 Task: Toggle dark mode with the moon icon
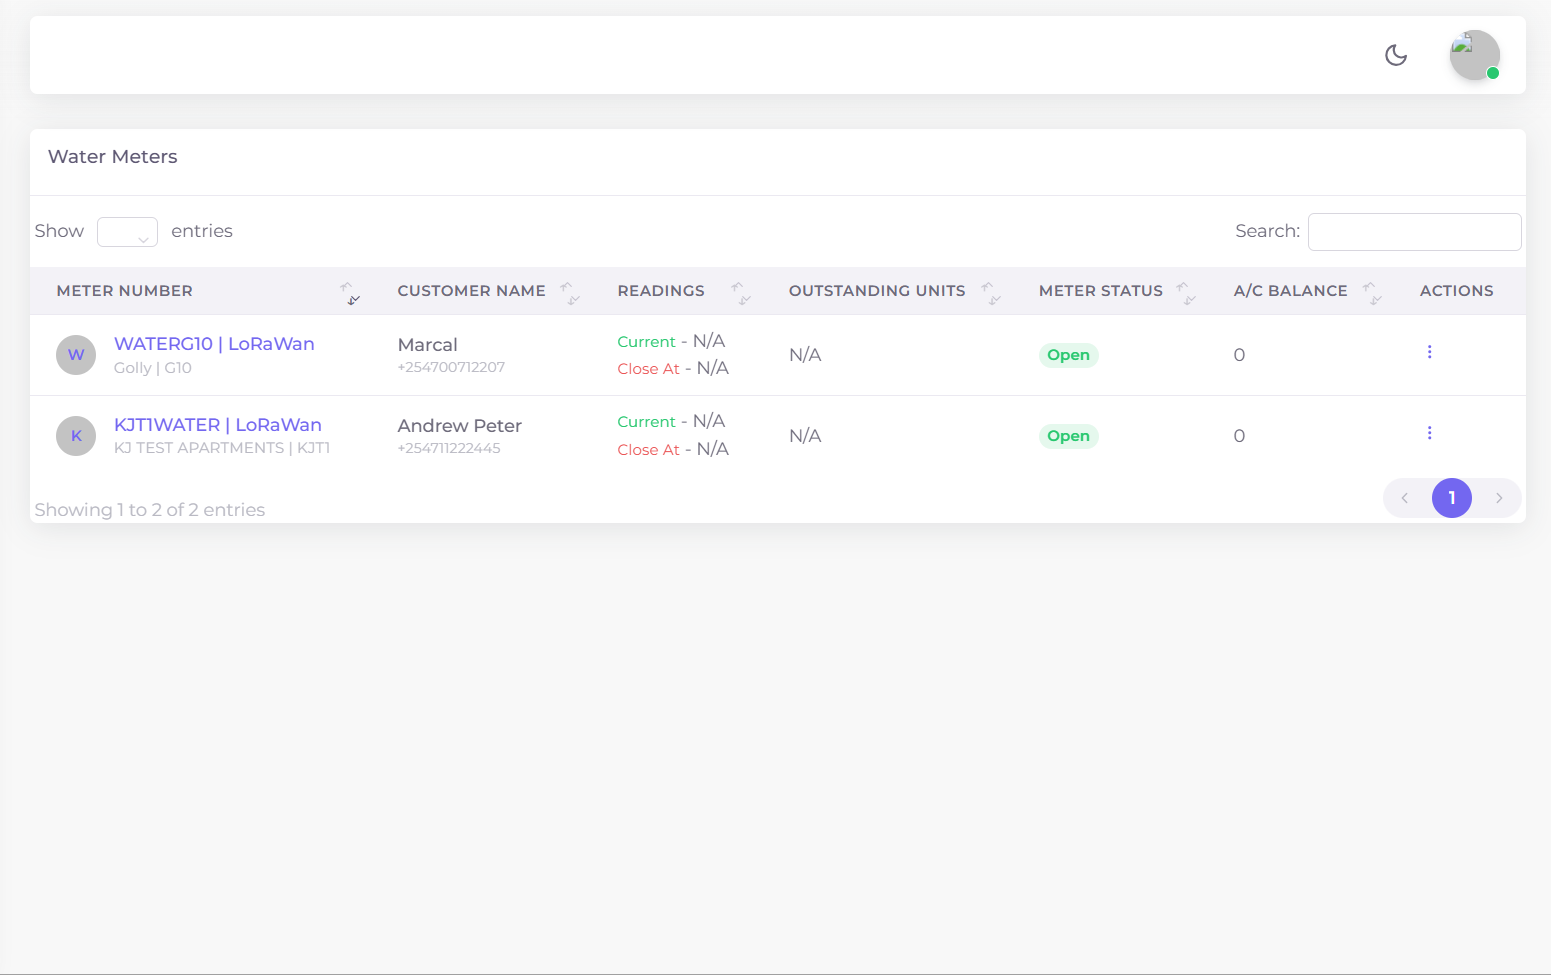tap(1396, 55)
